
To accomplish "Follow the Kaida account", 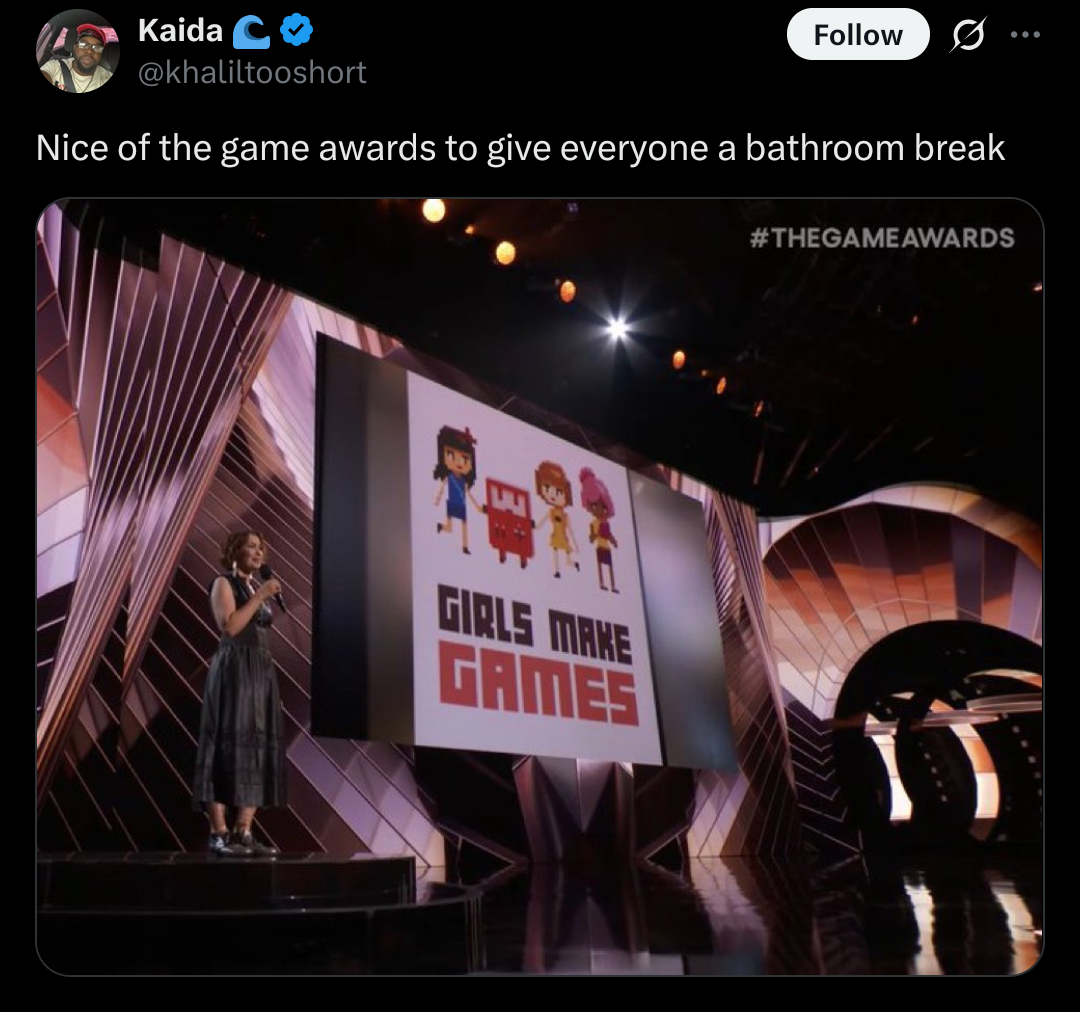I will coord(858,34).
